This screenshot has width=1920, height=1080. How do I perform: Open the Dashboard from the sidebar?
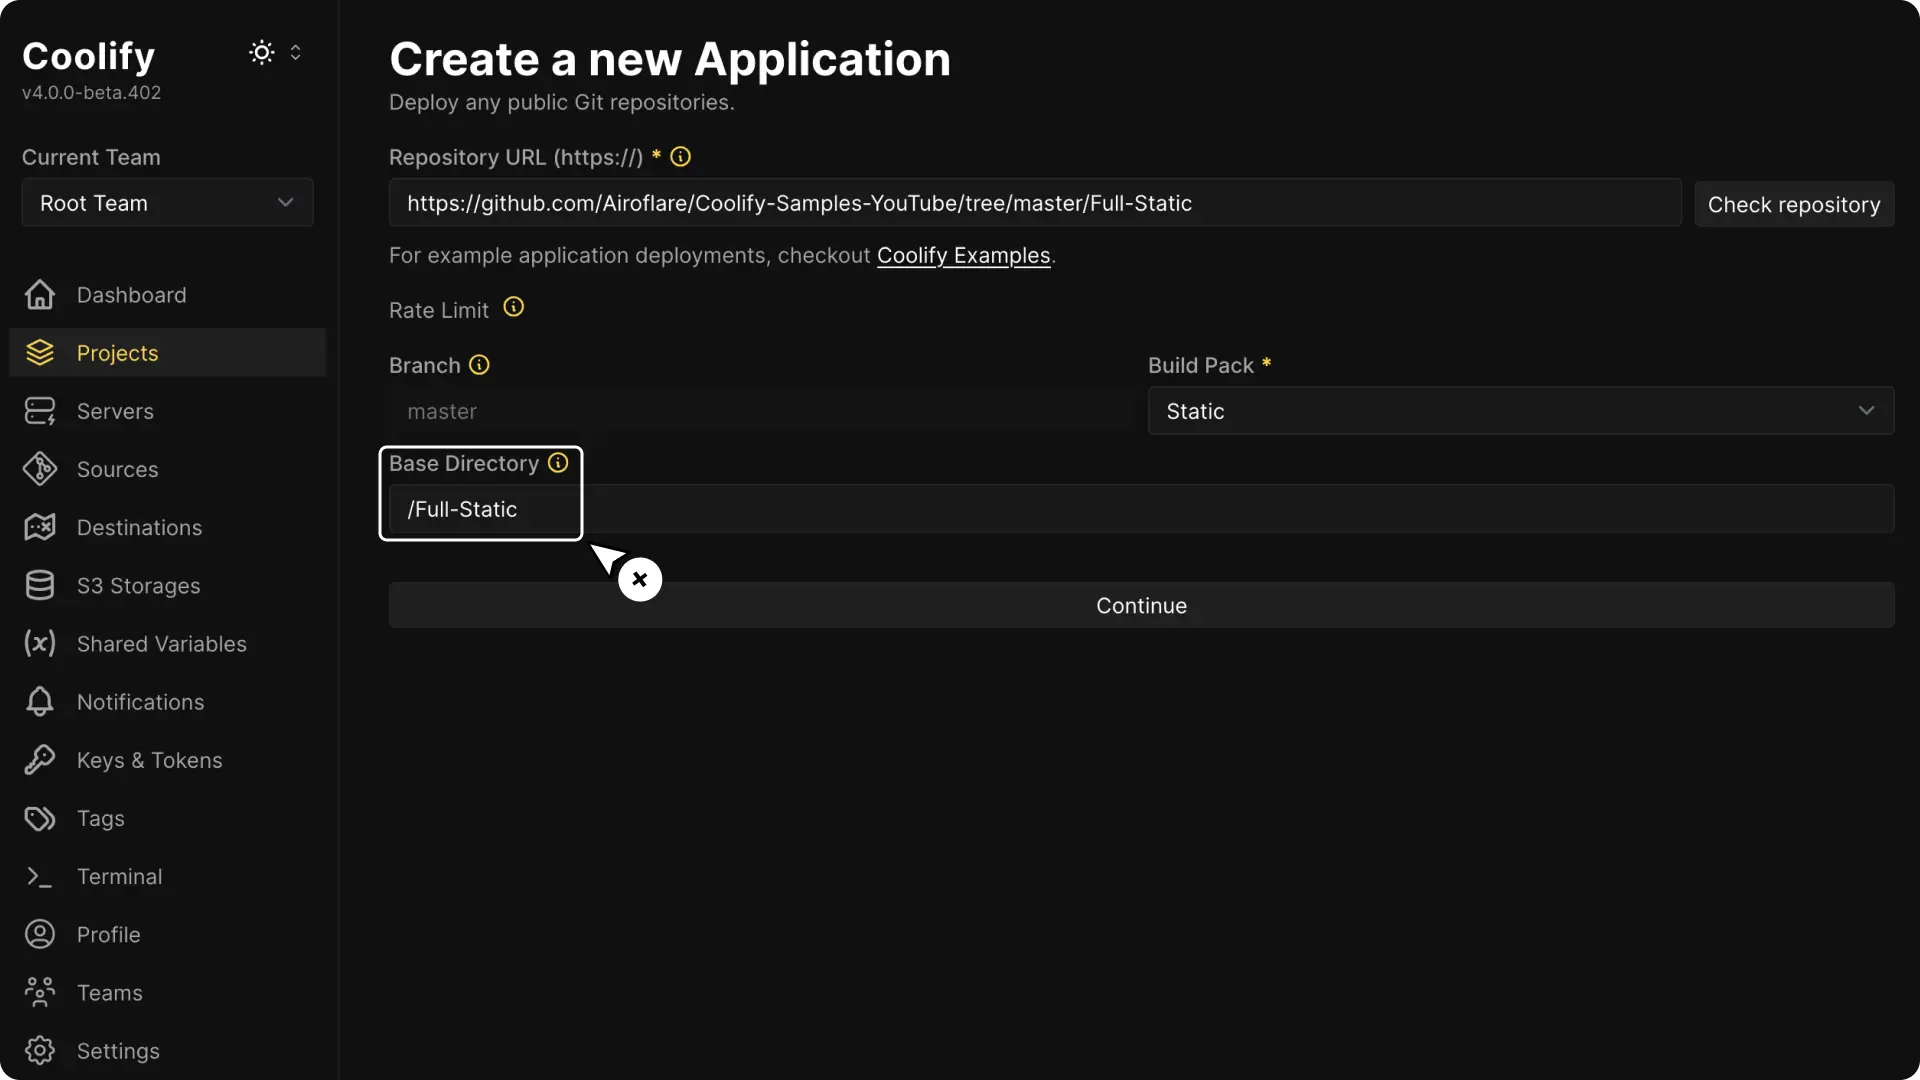[x=131, y=294]
